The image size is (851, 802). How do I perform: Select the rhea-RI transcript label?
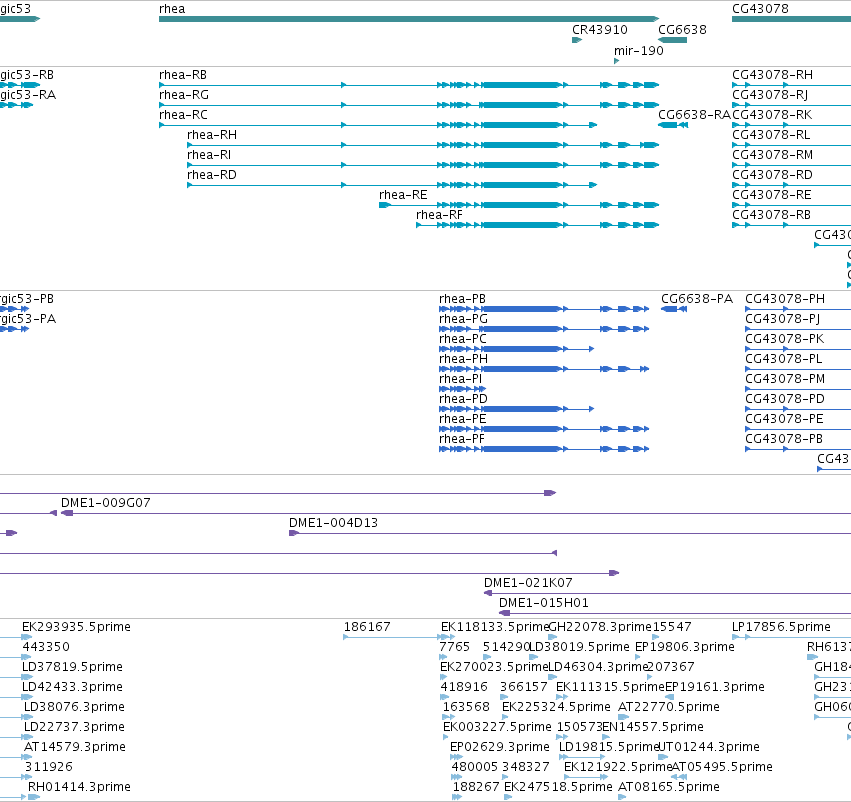point(209,155)
